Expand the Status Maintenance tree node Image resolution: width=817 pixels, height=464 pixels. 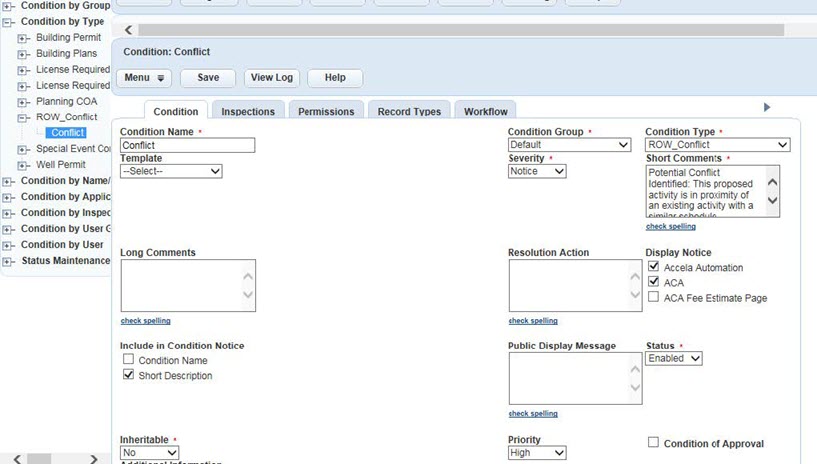(x=8, y=261)
